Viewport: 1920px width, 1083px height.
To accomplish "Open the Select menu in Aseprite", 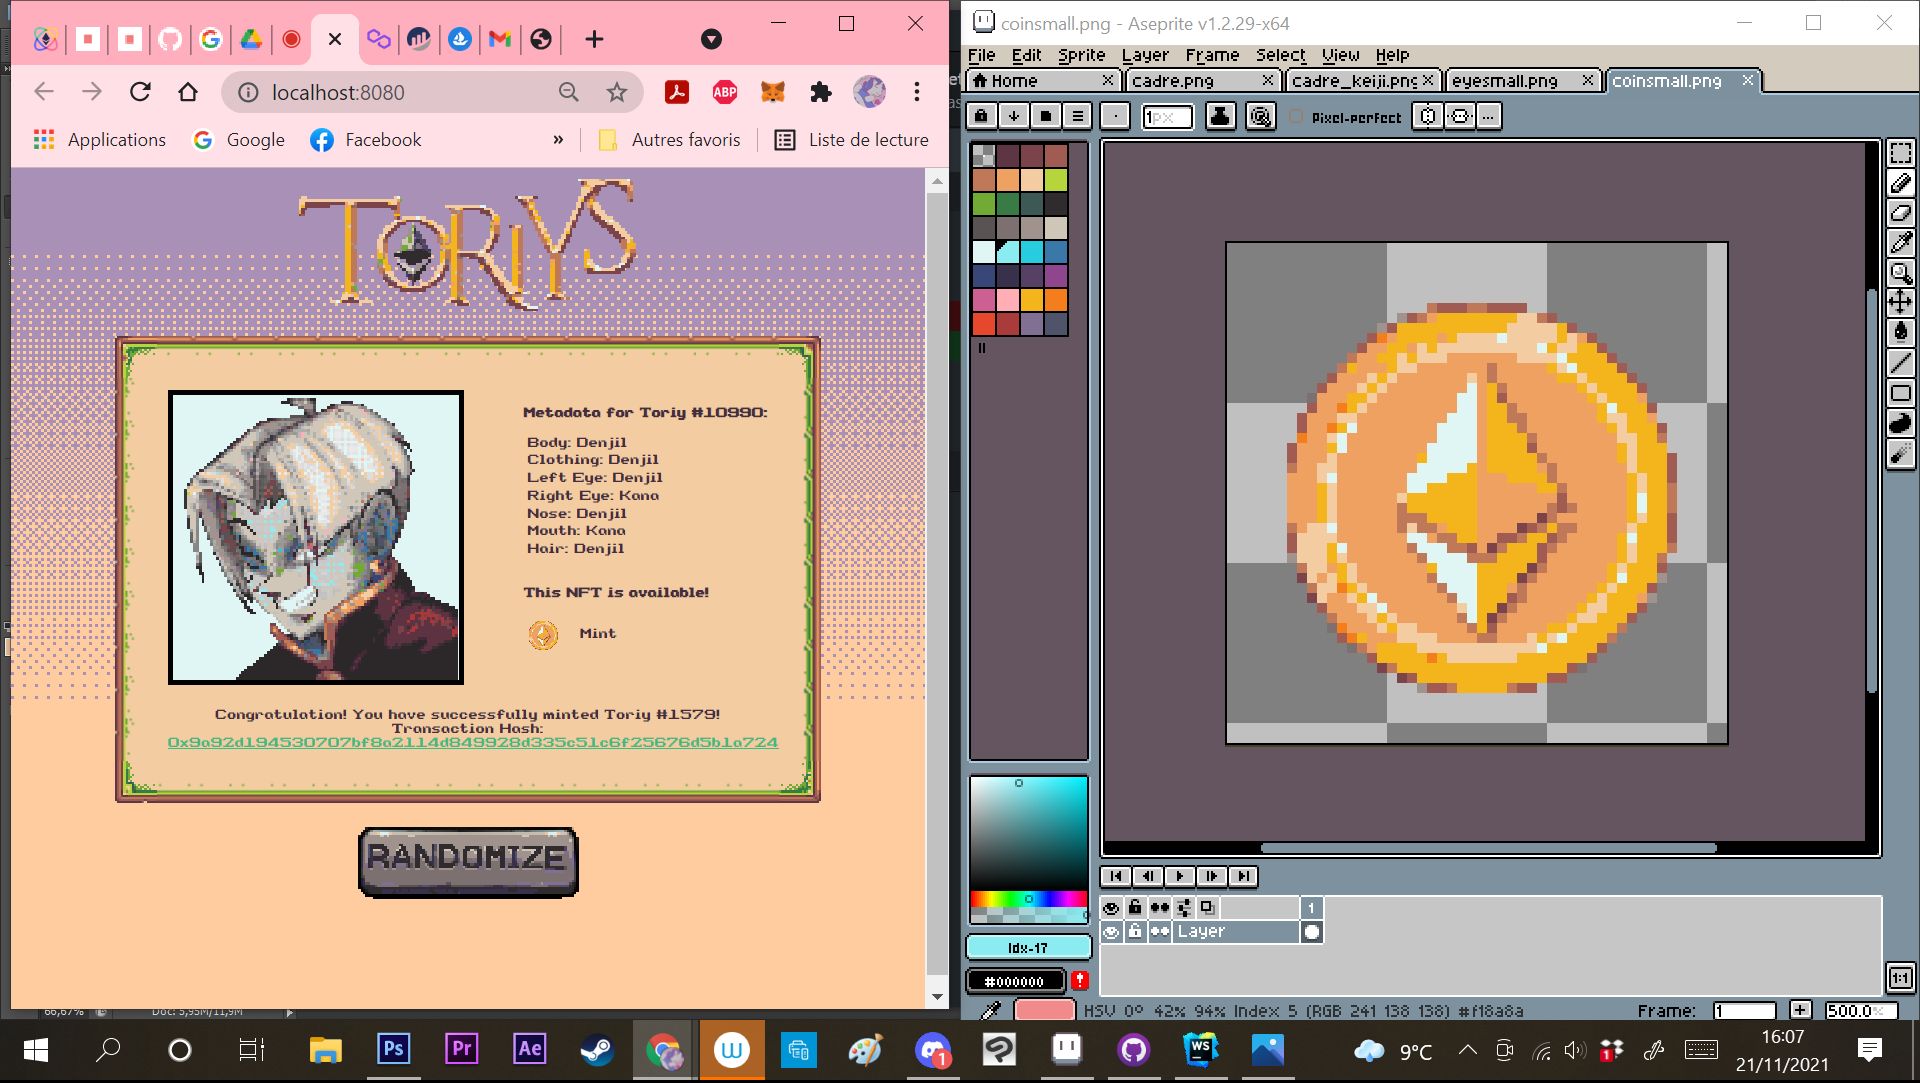I will coord(1281,55).
